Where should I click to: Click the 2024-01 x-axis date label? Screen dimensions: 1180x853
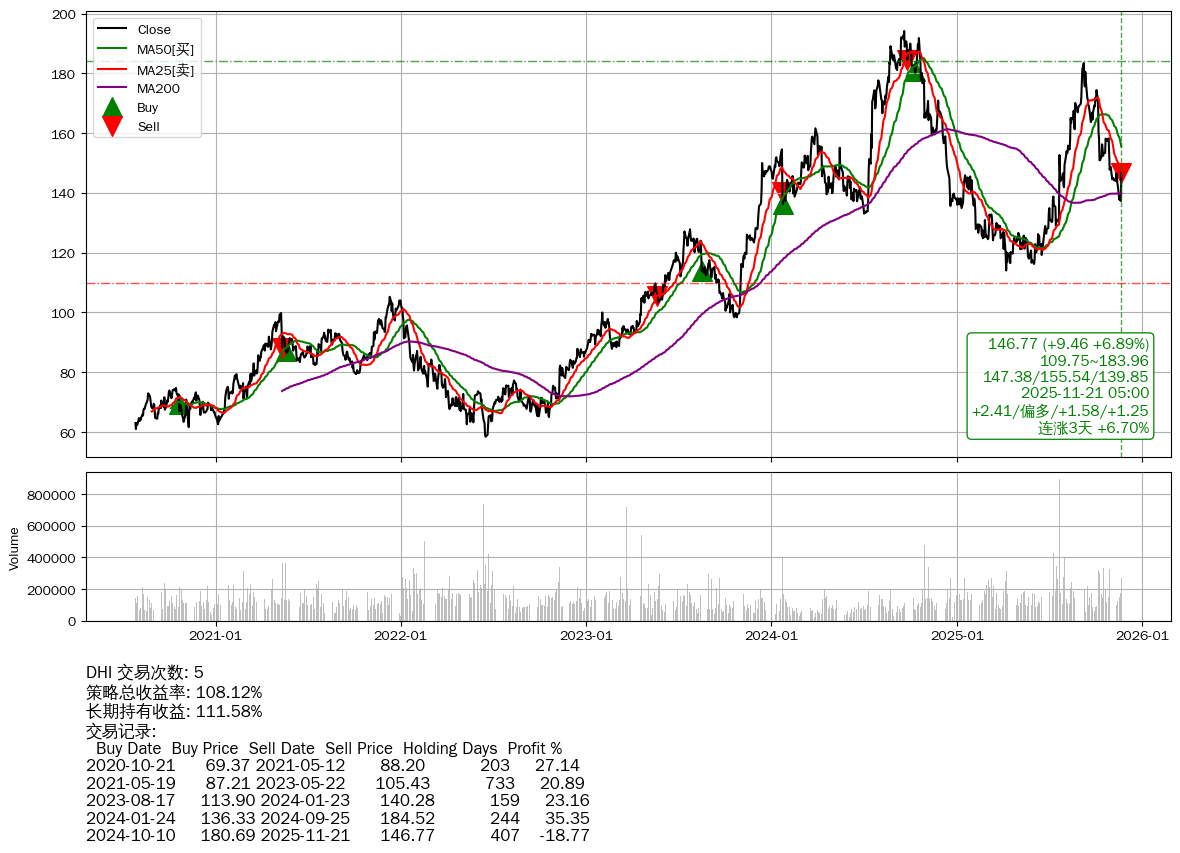[771, 635]
